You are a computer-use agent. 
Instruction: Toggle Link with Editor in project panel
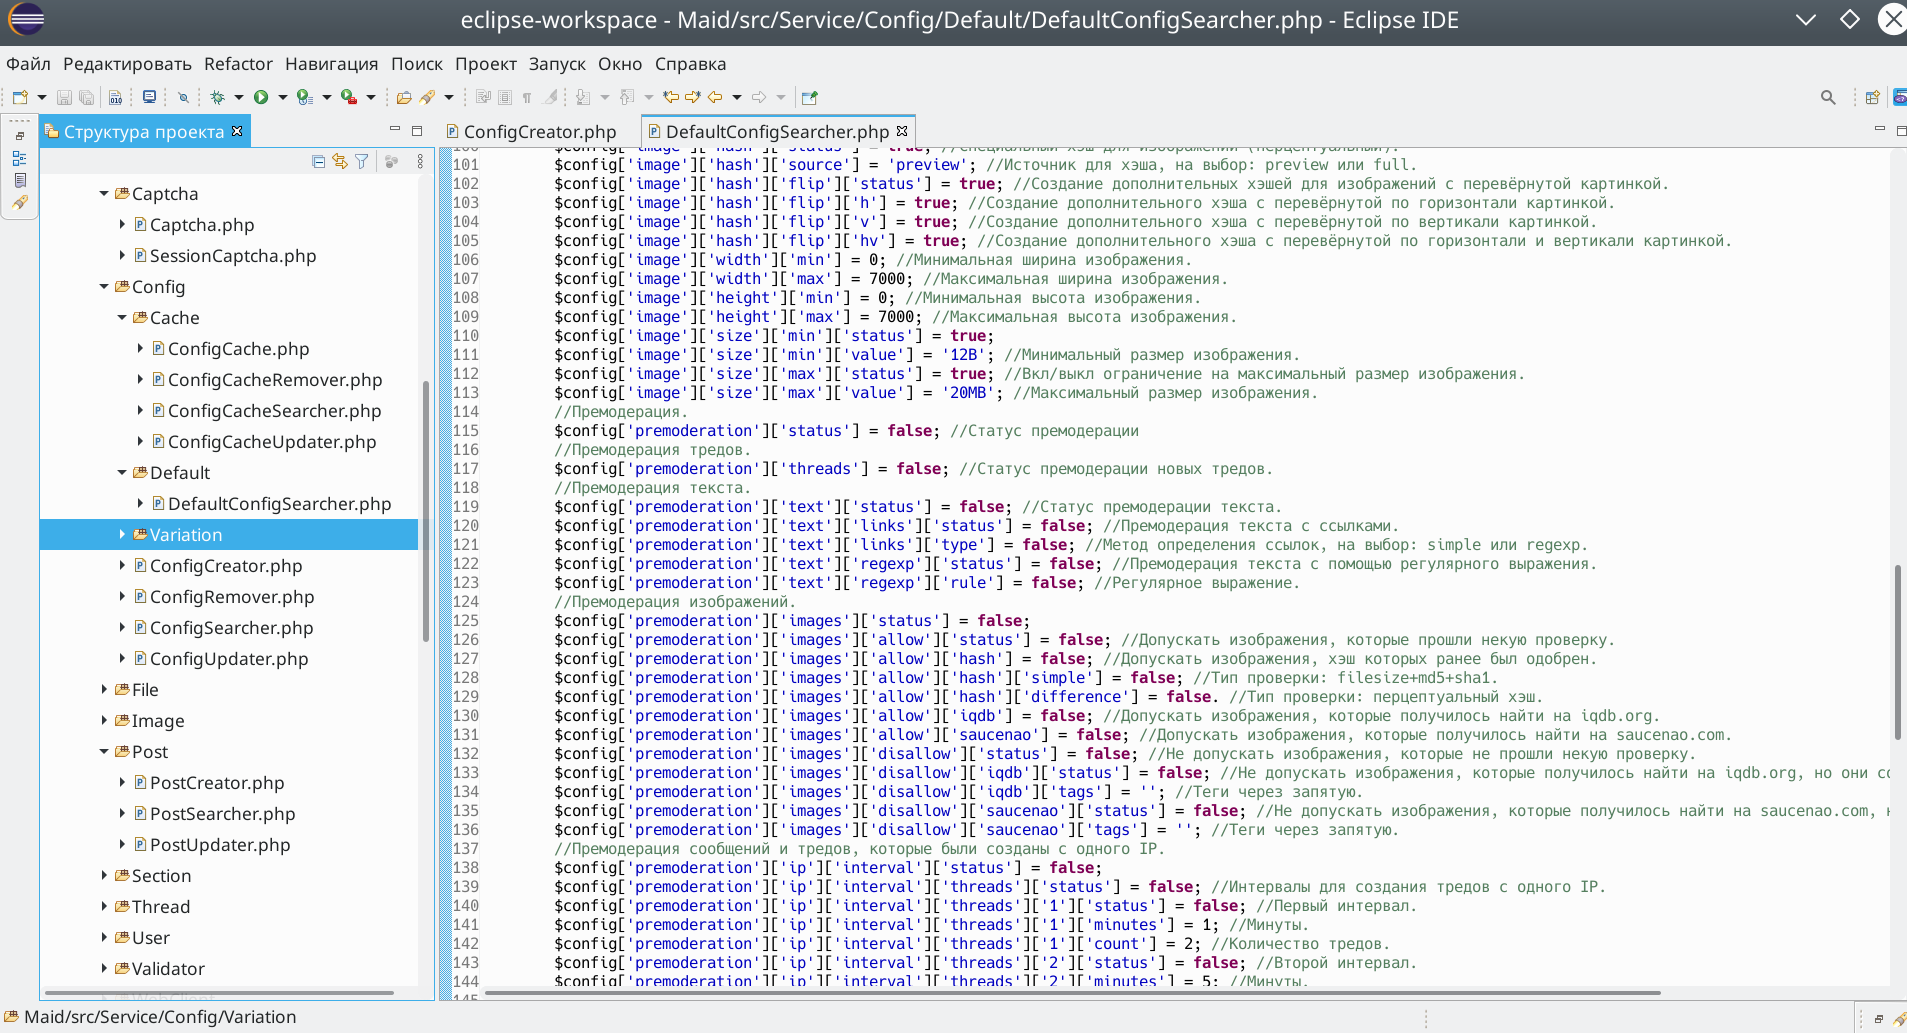pos(340,161)
